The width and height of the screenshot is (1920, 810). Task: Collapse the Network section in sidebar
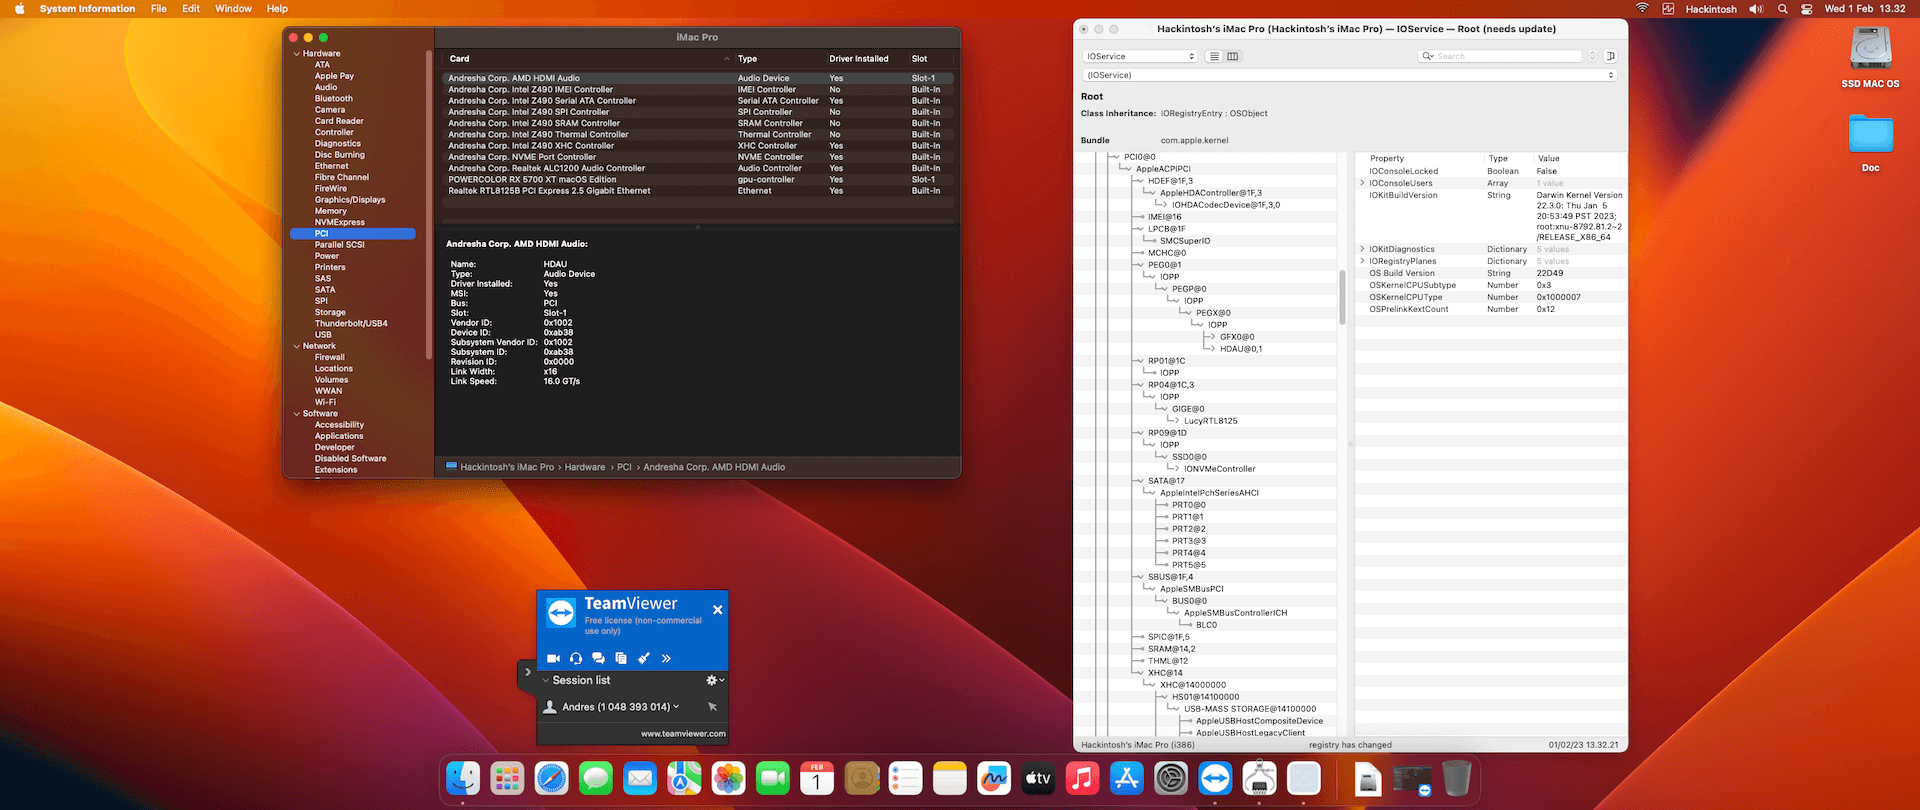click(297, 346)
